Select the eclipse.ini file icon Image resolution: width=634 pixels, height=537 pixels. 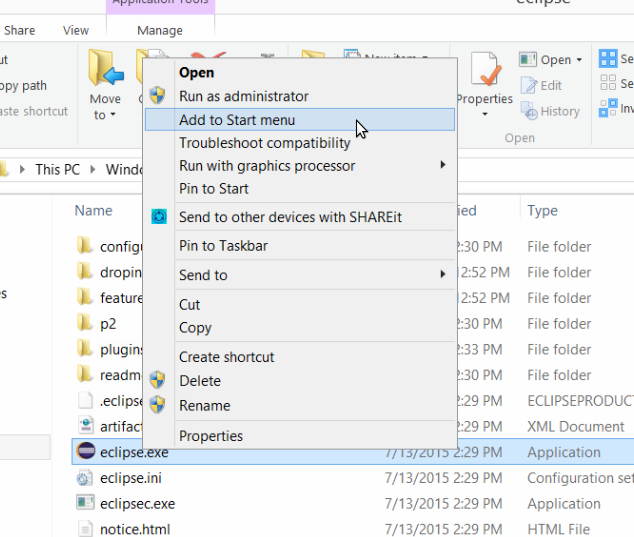click(x=85, y=478)
